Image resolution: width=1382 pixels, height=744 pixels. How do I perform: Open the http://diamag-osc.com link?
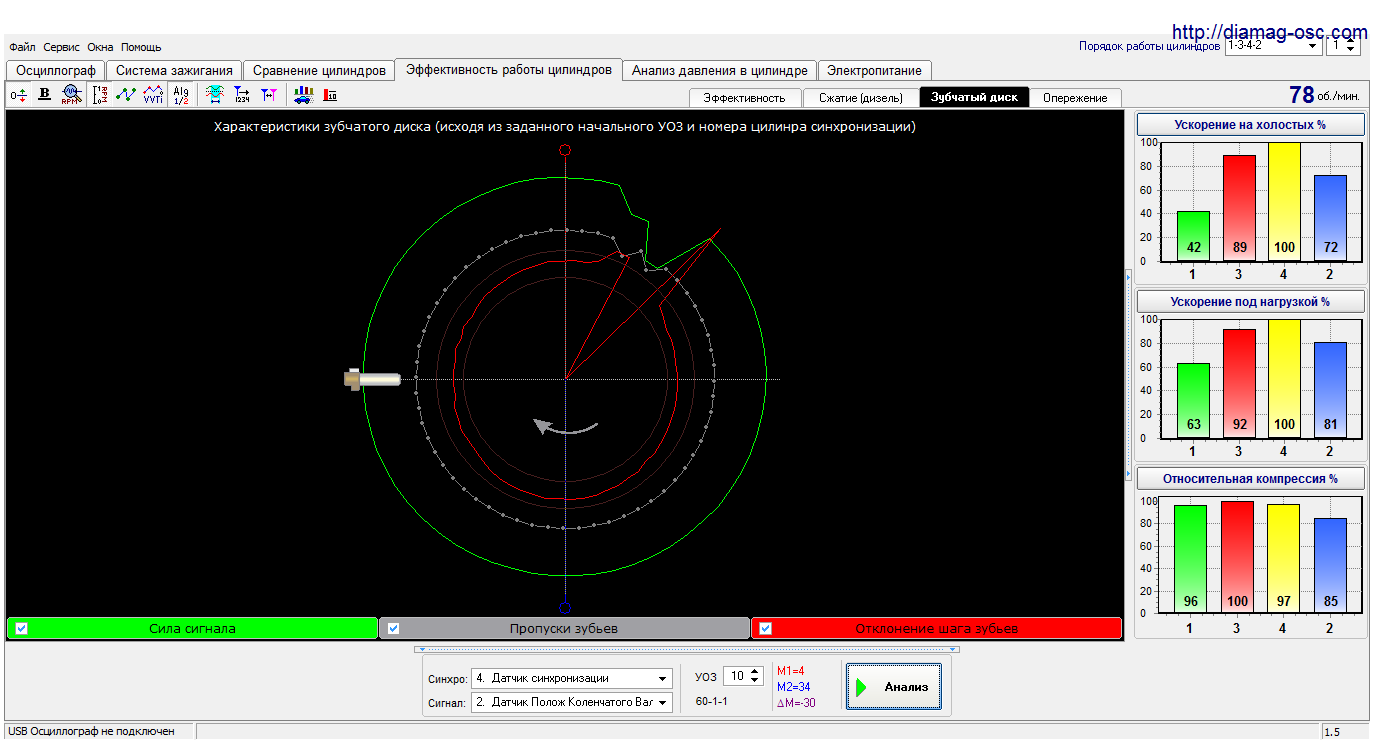[x=1269, y=32]
